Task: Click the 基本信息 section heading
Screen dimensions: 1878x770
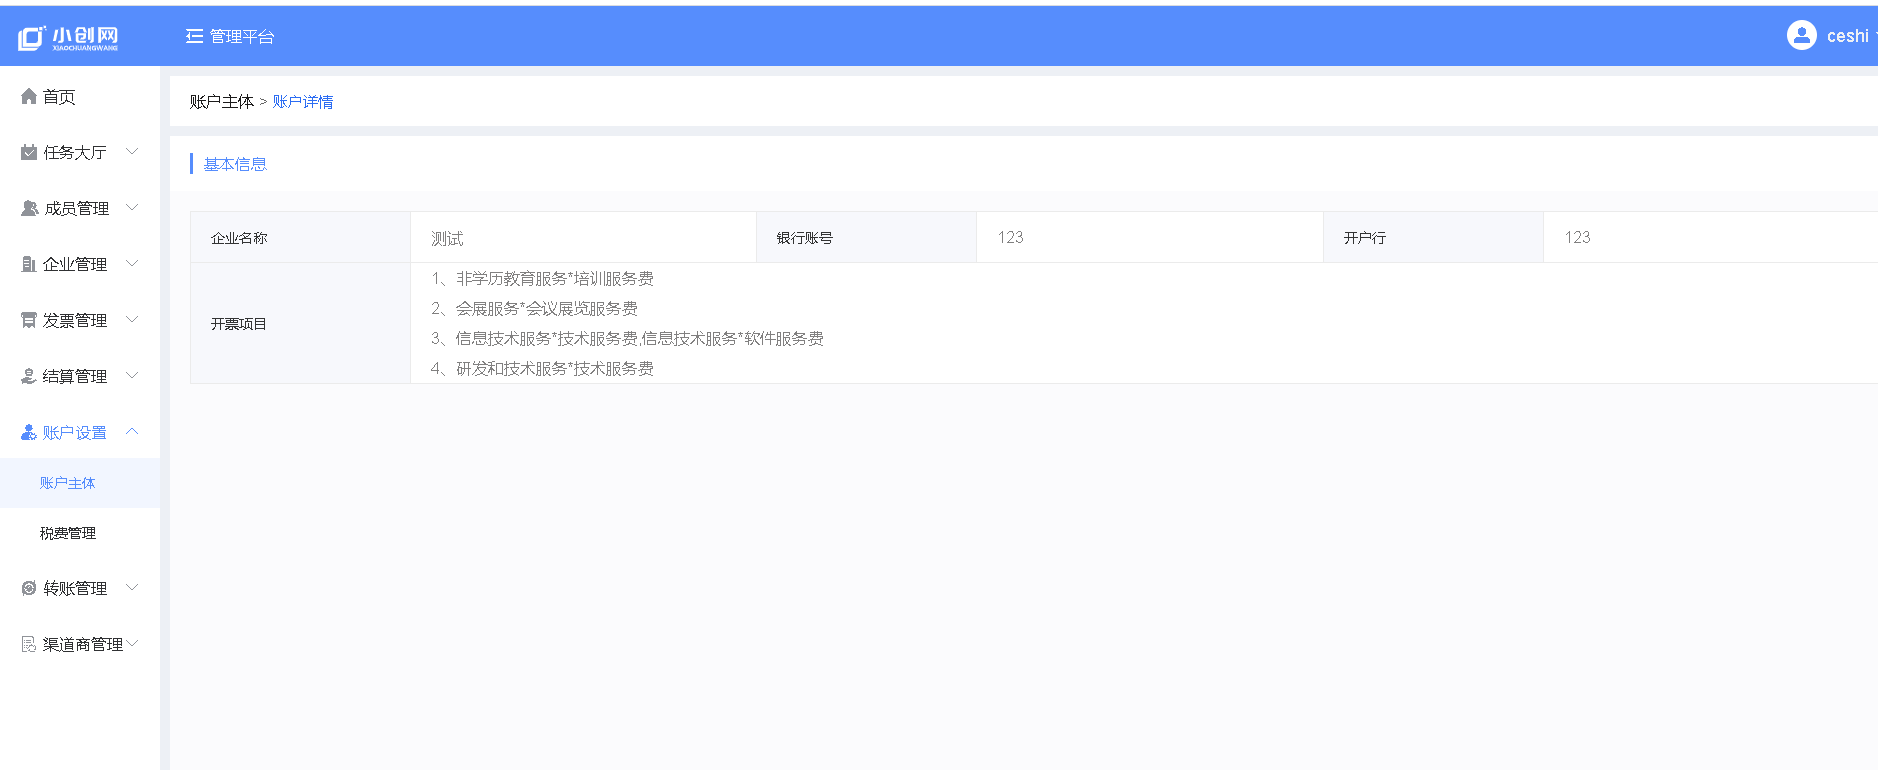Action: pyautogui.click(x=235, y=164)
